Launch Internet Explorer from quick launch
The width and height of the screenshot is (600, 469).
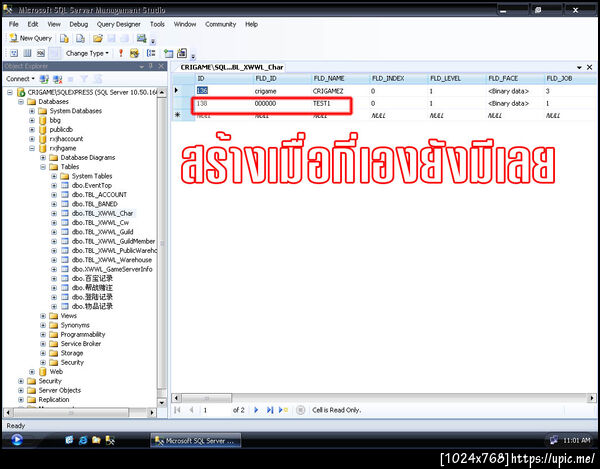[83, 440]
